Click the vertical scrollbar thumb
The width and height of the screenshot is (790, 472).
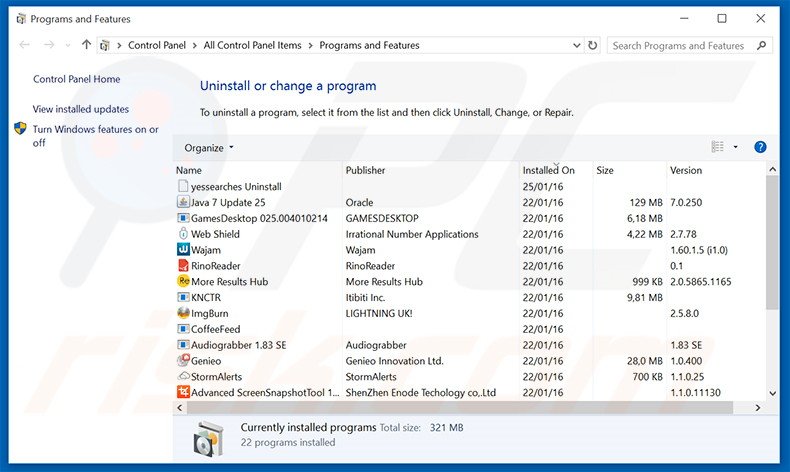coord(772,242)
